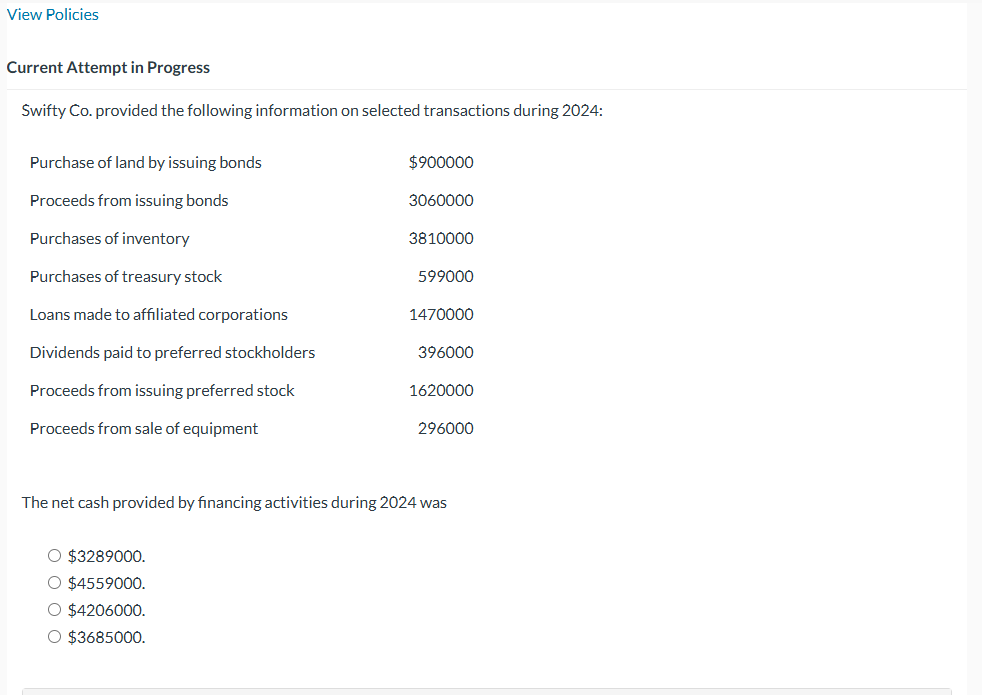Select the Loans made to affiliated corporations row

coord(158,314)
